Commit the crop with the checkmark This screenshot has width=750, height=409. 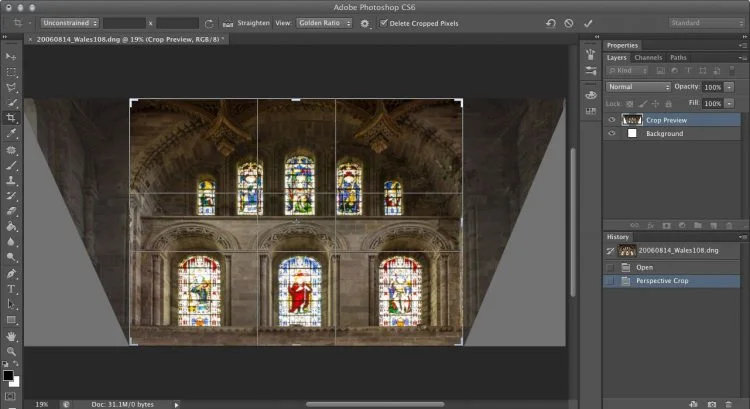(588, 23)
